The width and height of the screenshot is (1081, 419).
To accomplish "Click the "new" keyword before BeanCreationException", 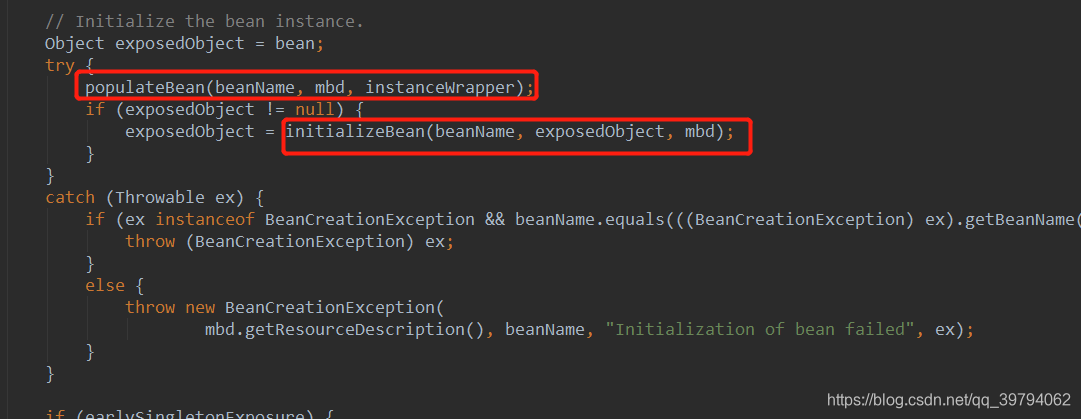I will [200, 307].
